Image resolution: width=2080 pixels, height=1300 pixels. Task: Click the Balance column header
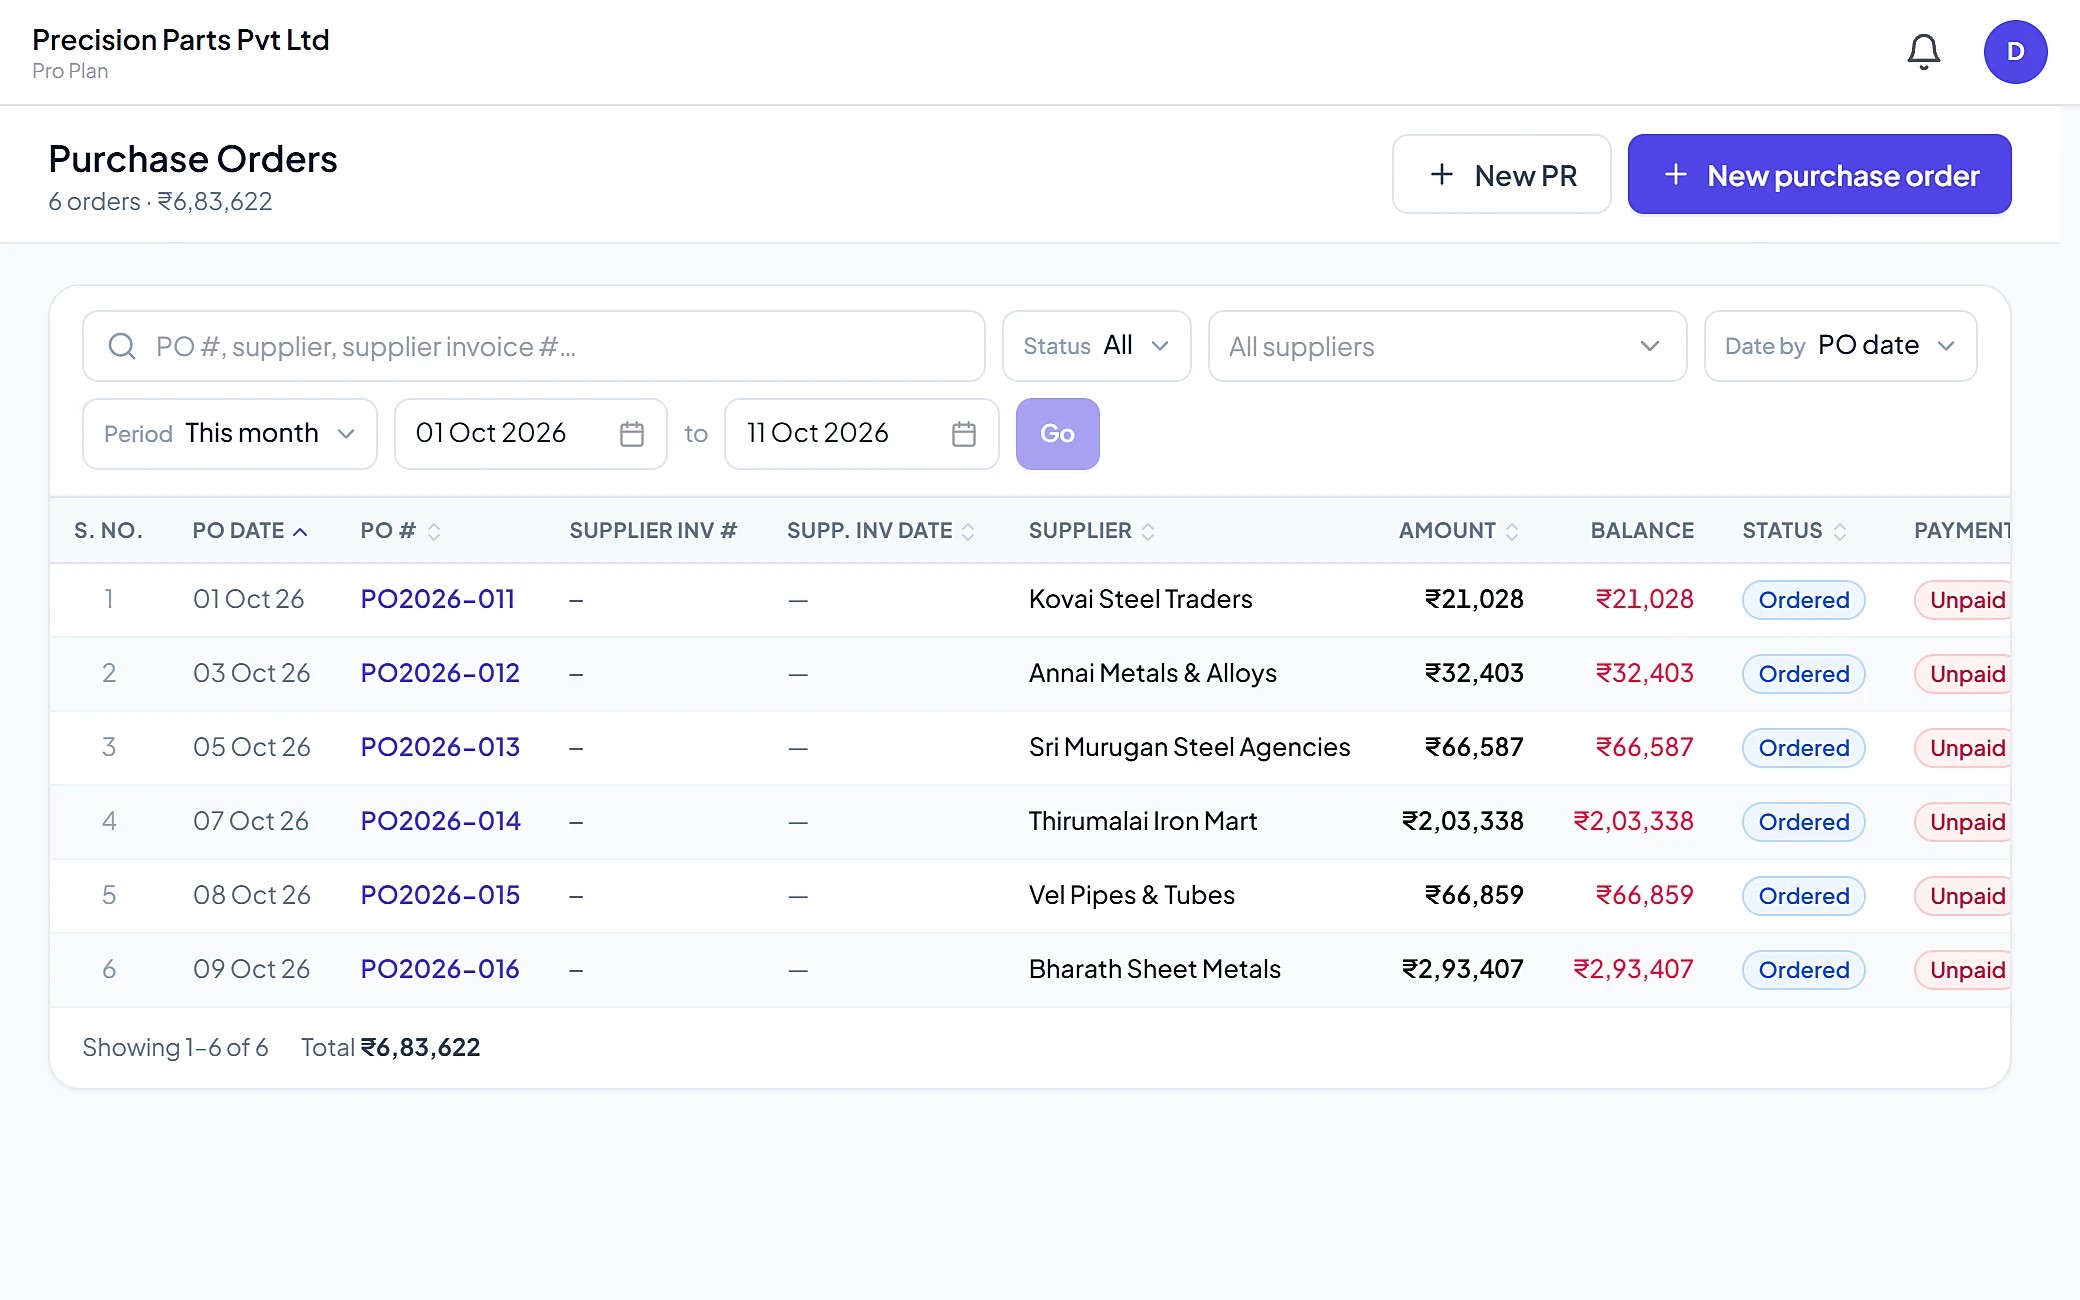[x=1642, y=531]
